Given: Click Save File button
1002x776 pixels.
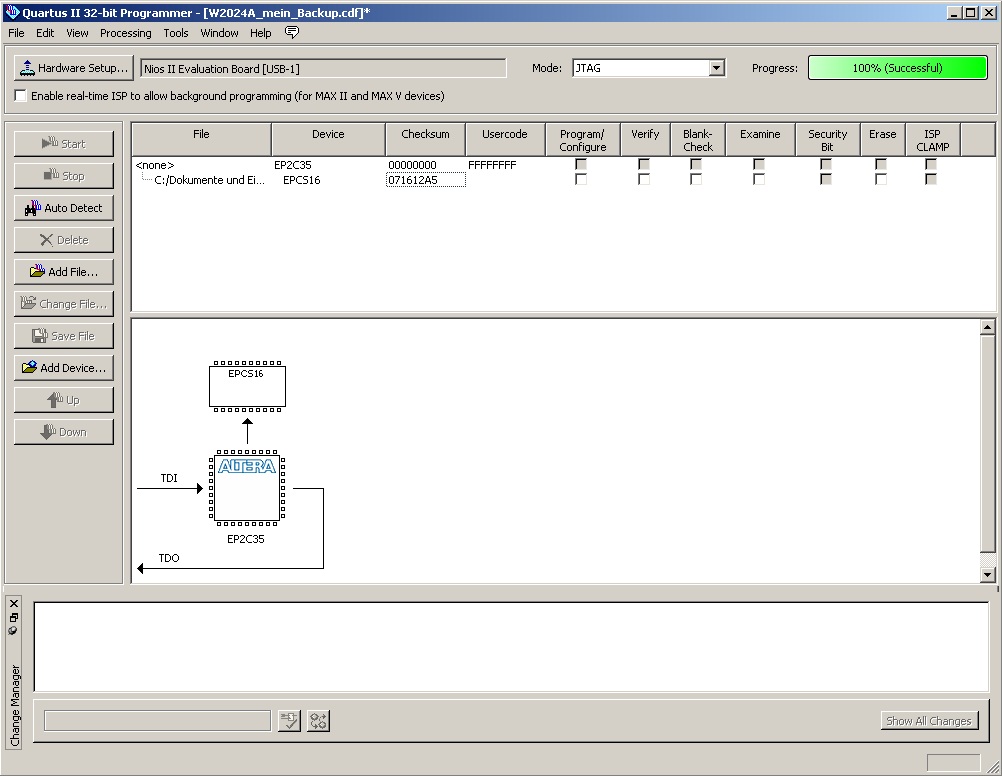Looking at the screenshot, I should 64,336.
